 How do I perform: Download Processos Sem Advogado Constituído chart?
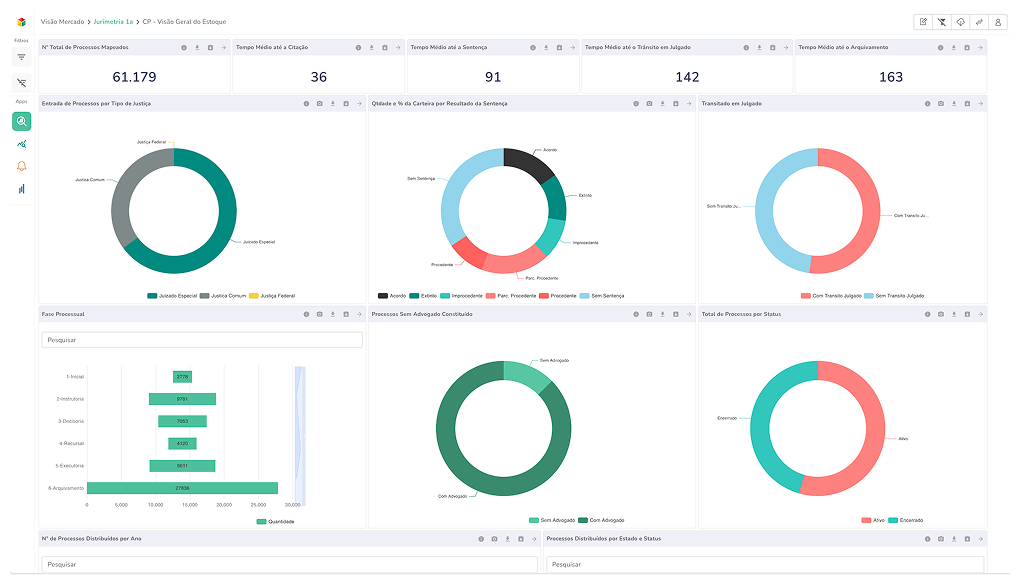tap(662, 314)
